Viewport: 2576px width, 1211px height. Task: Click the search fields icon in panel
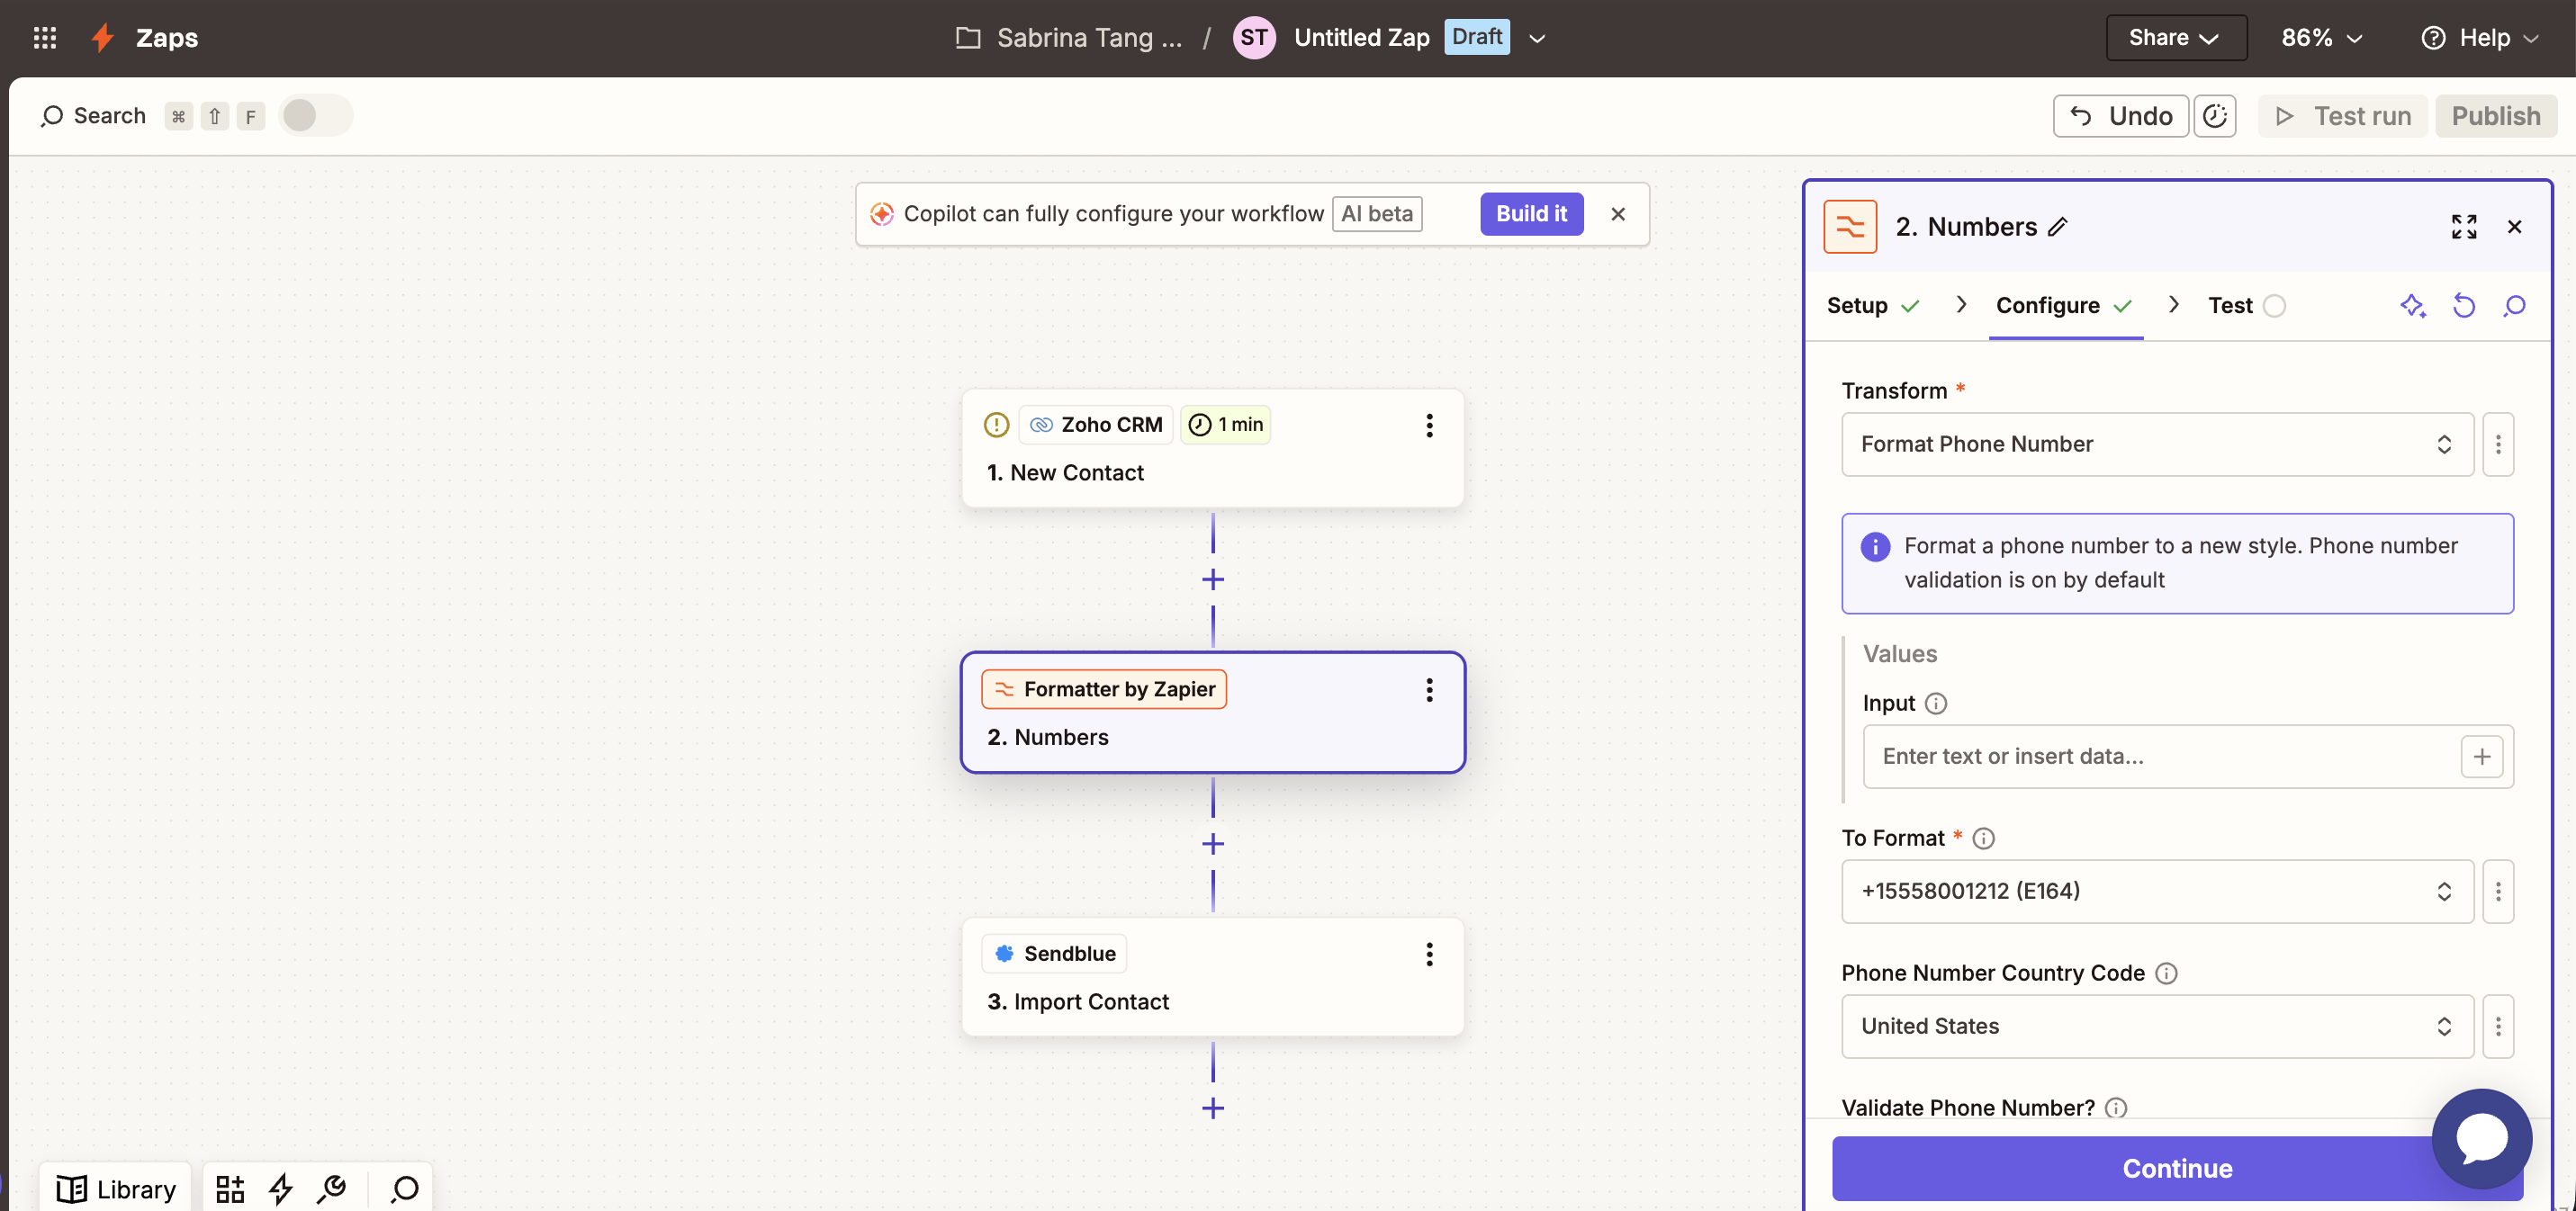2514,306
